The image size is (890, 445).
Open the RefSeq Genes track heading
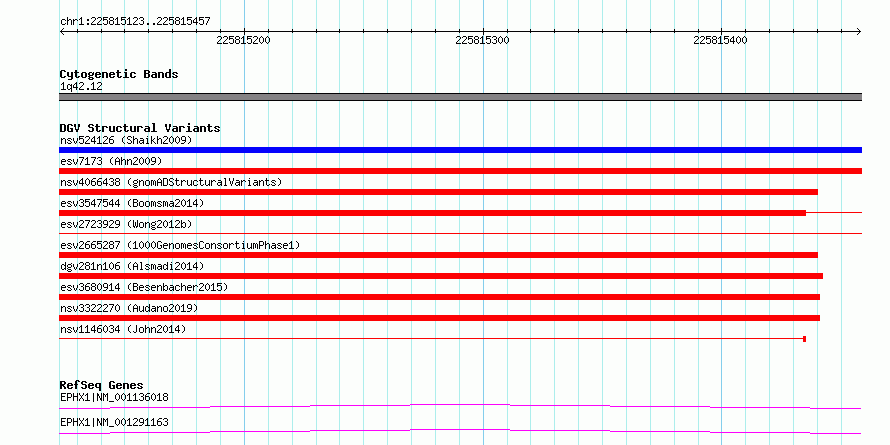(x=101, y=385)
